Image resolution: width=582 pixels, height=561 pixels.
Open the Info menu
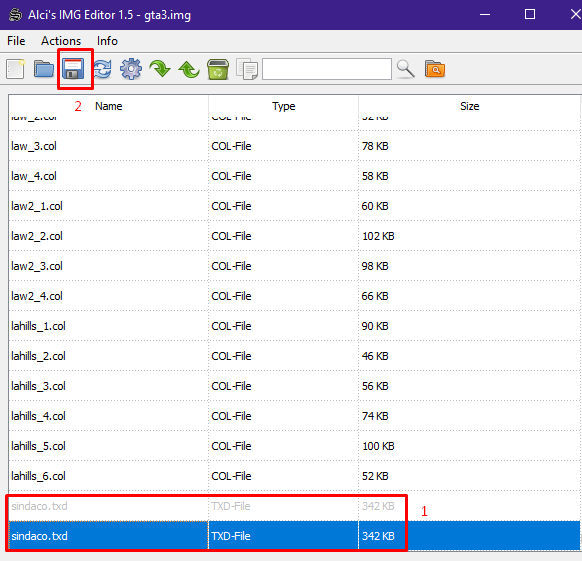pyautogui.click(x=107, y=41)
